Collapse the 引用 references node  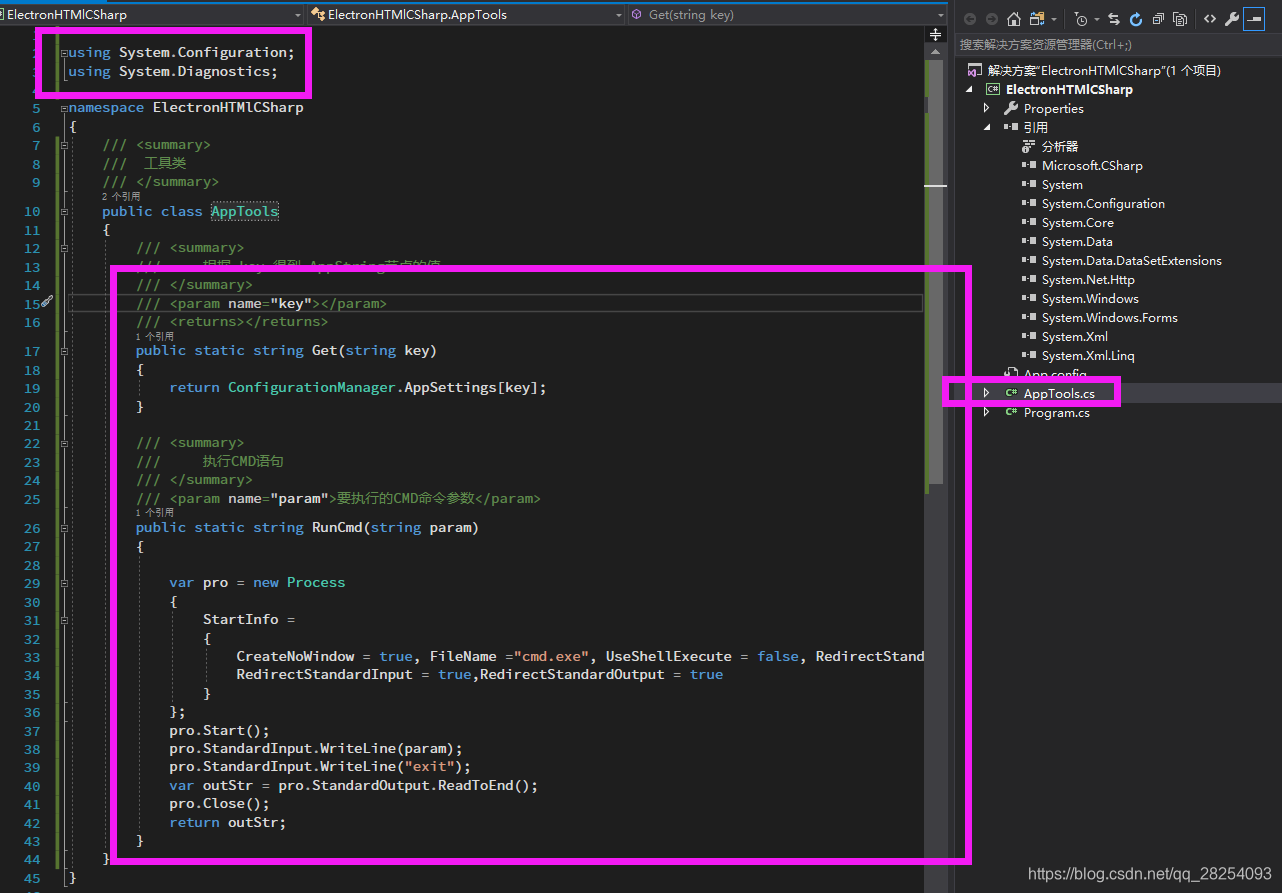[x=987, y=128]
